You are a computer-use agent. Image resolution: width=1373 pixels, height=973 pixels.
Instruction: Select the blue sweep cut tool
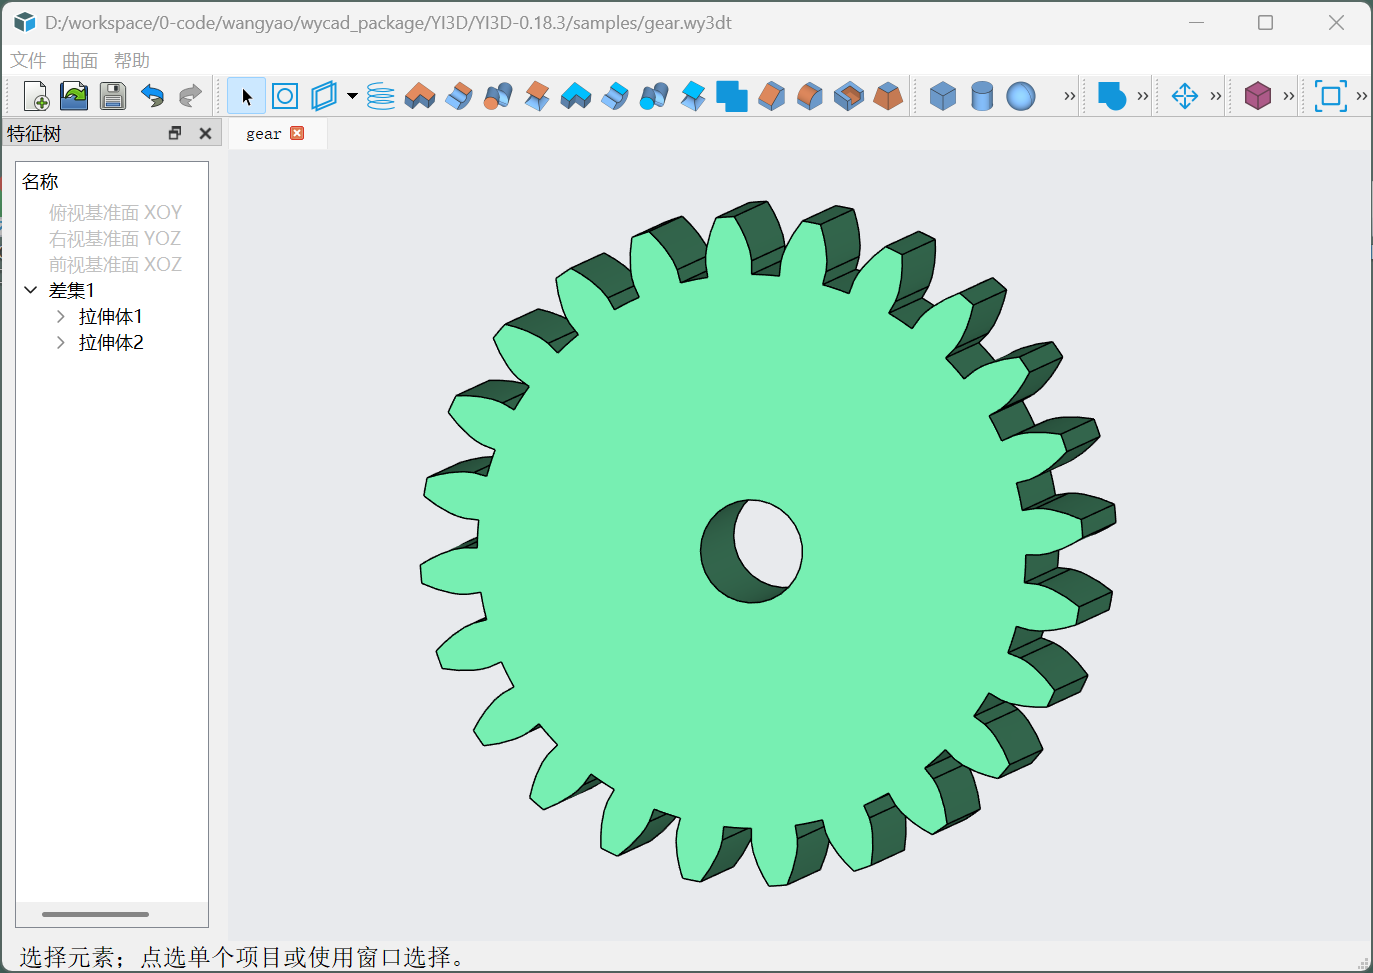[x=654, y=96]
